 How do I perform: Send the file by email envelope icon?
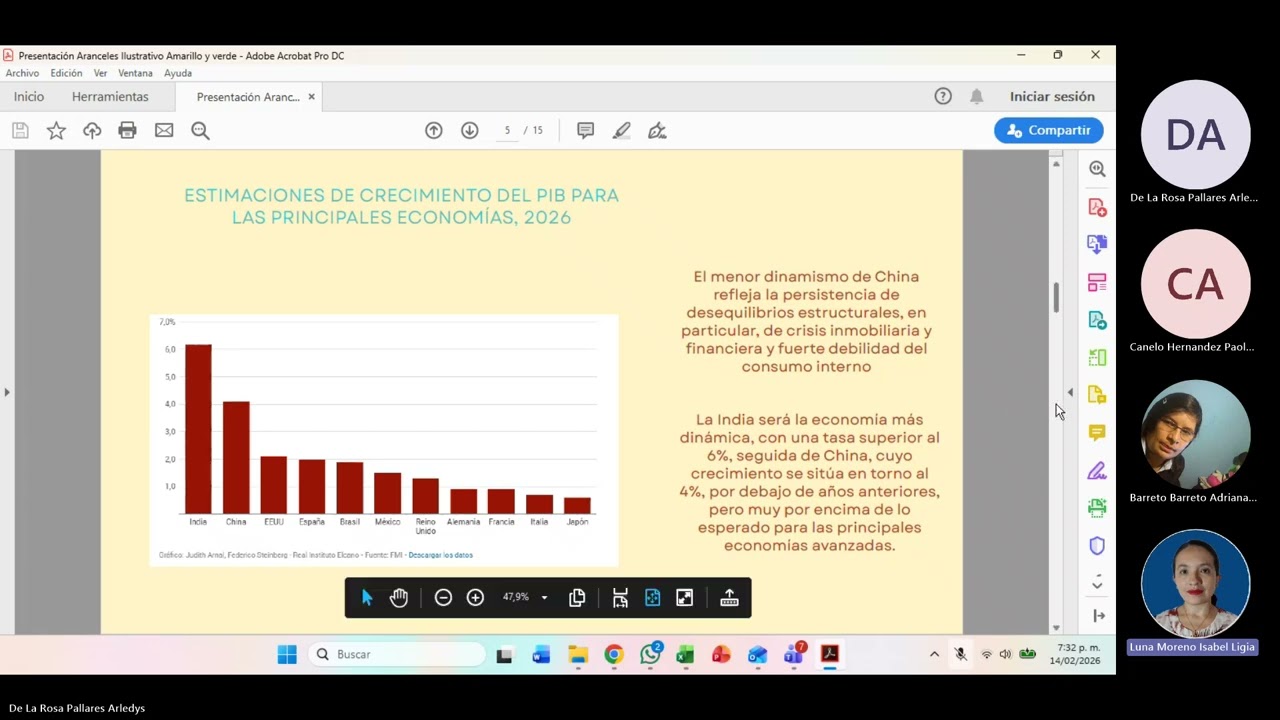point(164,130)
